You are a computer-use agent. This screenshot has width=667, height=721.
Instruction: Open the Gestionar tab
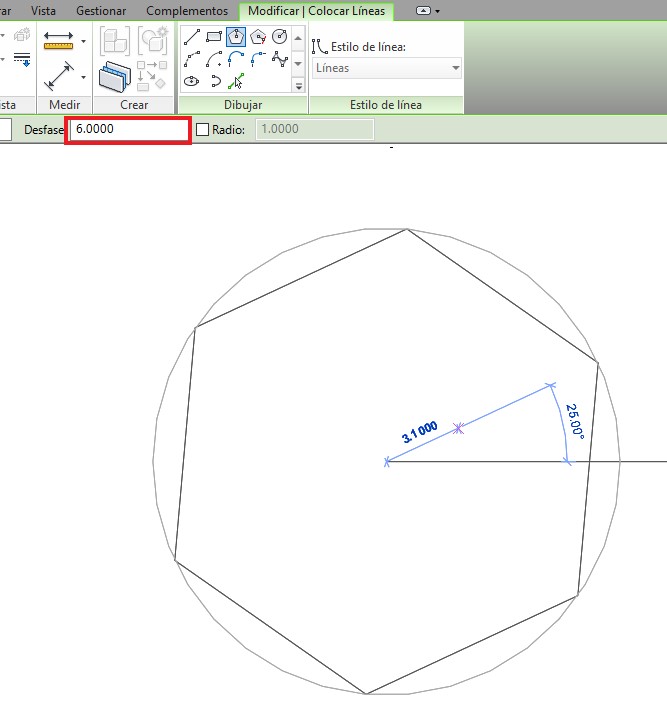click(101, 10)
